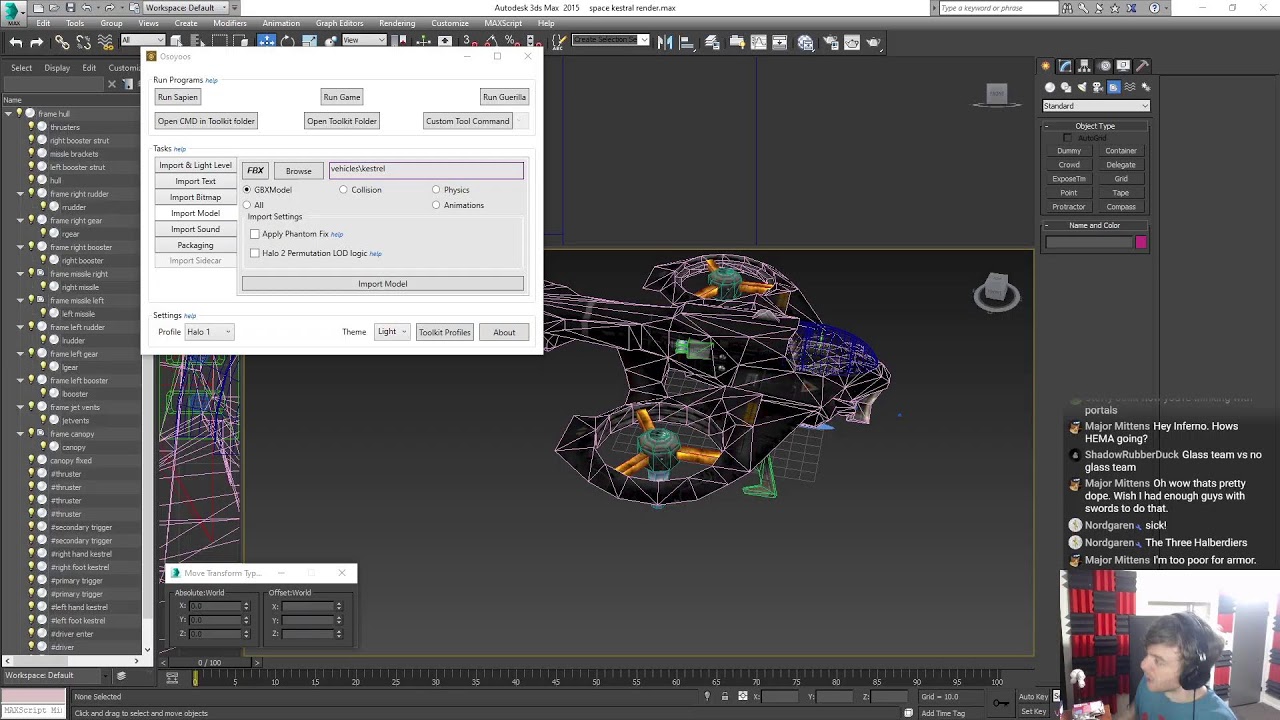Open the Graph Editors menu
This screenshot has height=720, width=1280.
click(339, 23)
